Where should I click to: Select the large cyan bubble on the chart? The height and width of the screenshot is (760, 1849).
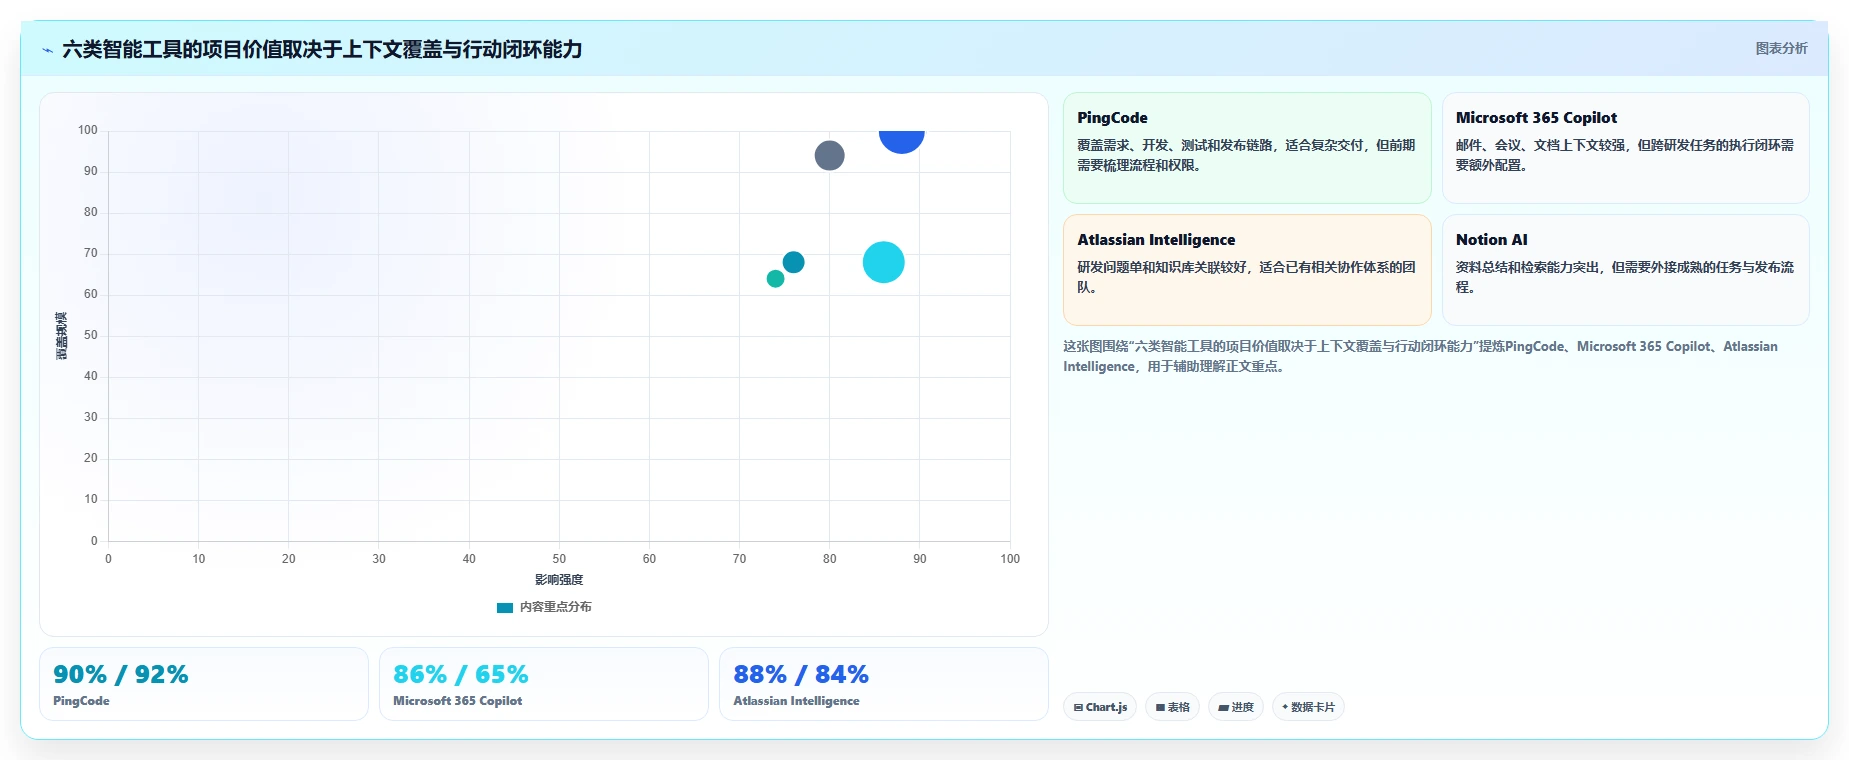(x=883, y=262)
